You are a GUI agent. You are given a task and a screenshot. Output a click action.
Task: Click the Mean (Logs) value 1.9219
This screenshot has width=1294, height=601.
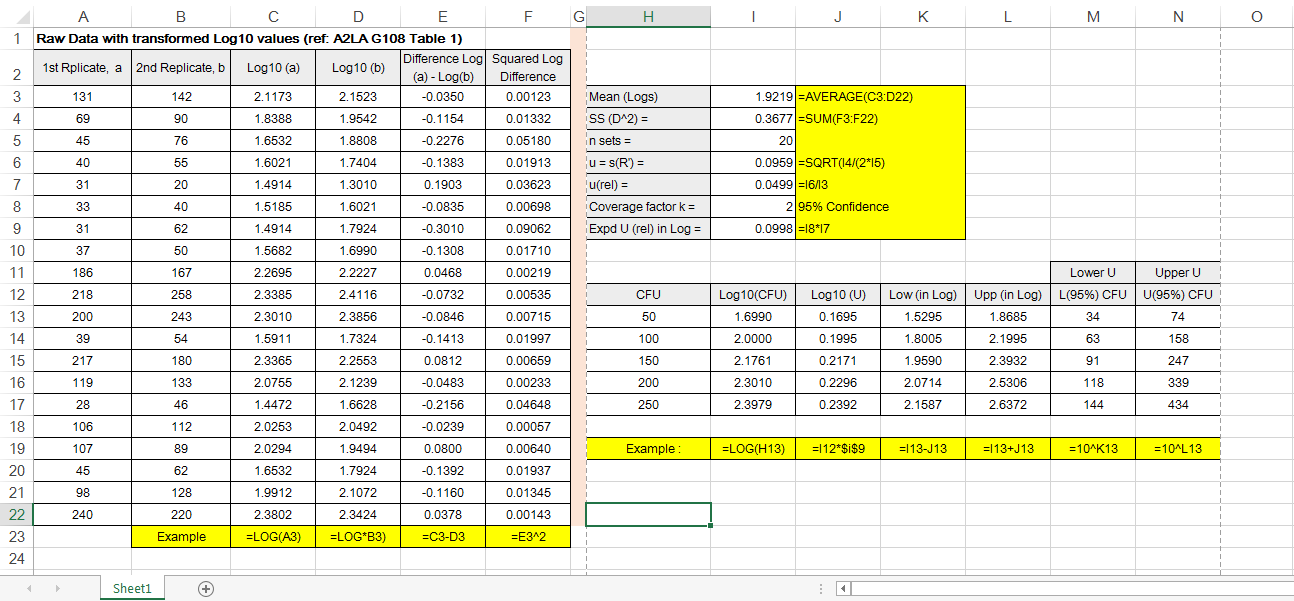click(x=753, y=97)
